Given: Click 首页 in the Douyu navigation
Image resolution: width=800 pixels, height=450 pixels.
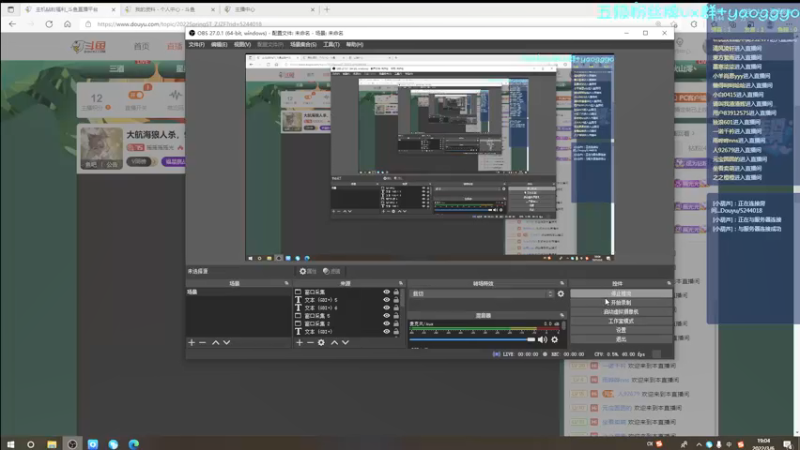Looking at the screenshot, I should (141, 46).
